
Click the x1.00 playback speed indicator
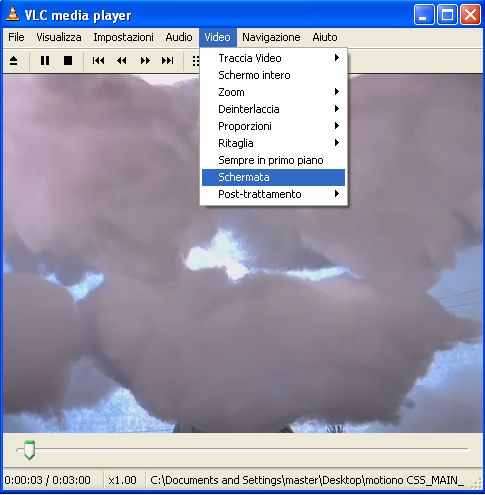(x=122, y=480)
